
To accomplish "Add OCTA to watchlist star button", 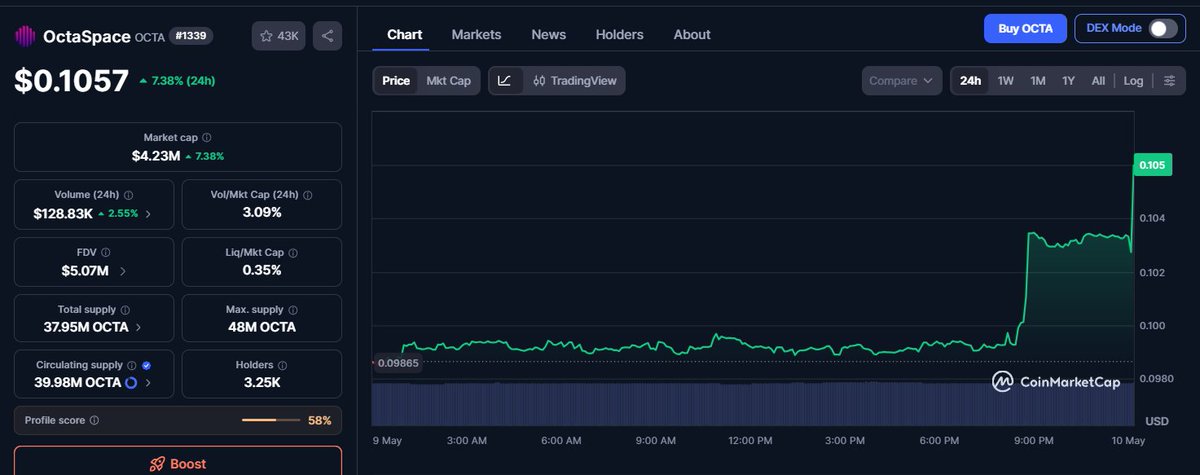I will [279, 36].
